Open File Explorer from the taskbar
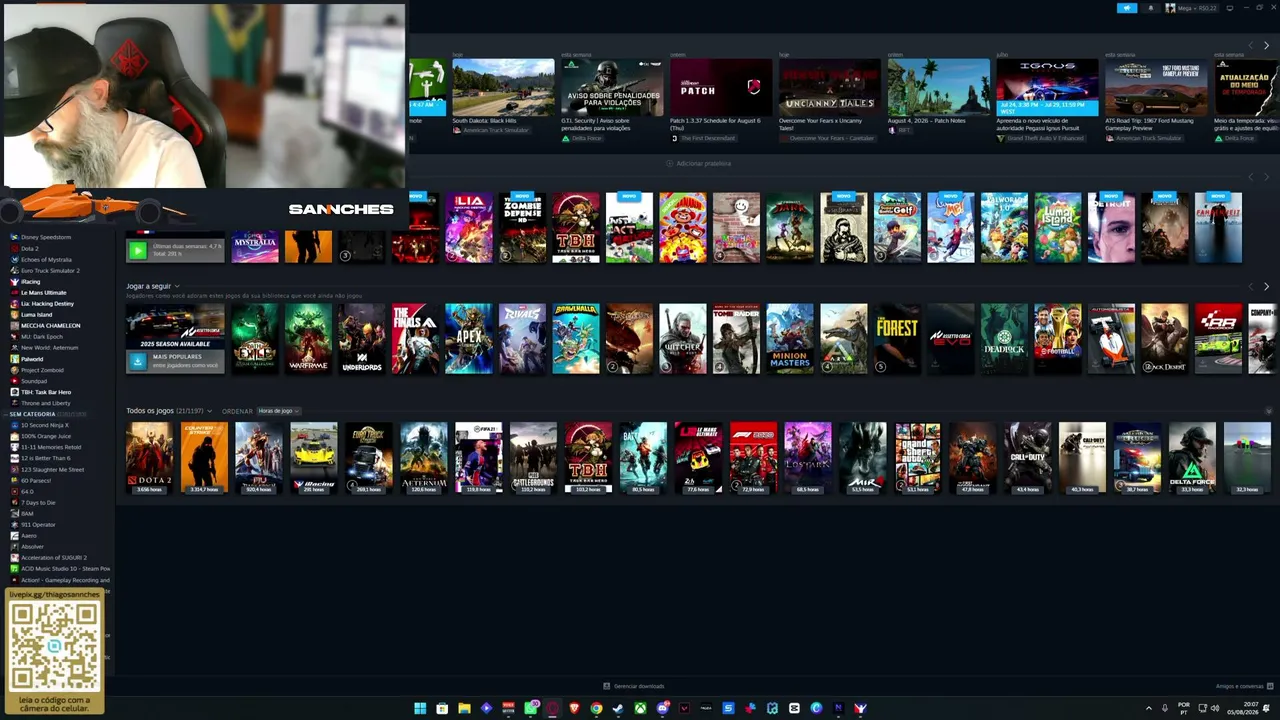The width and height of the screenshot is (1280, 720). (x=464, y=708)
